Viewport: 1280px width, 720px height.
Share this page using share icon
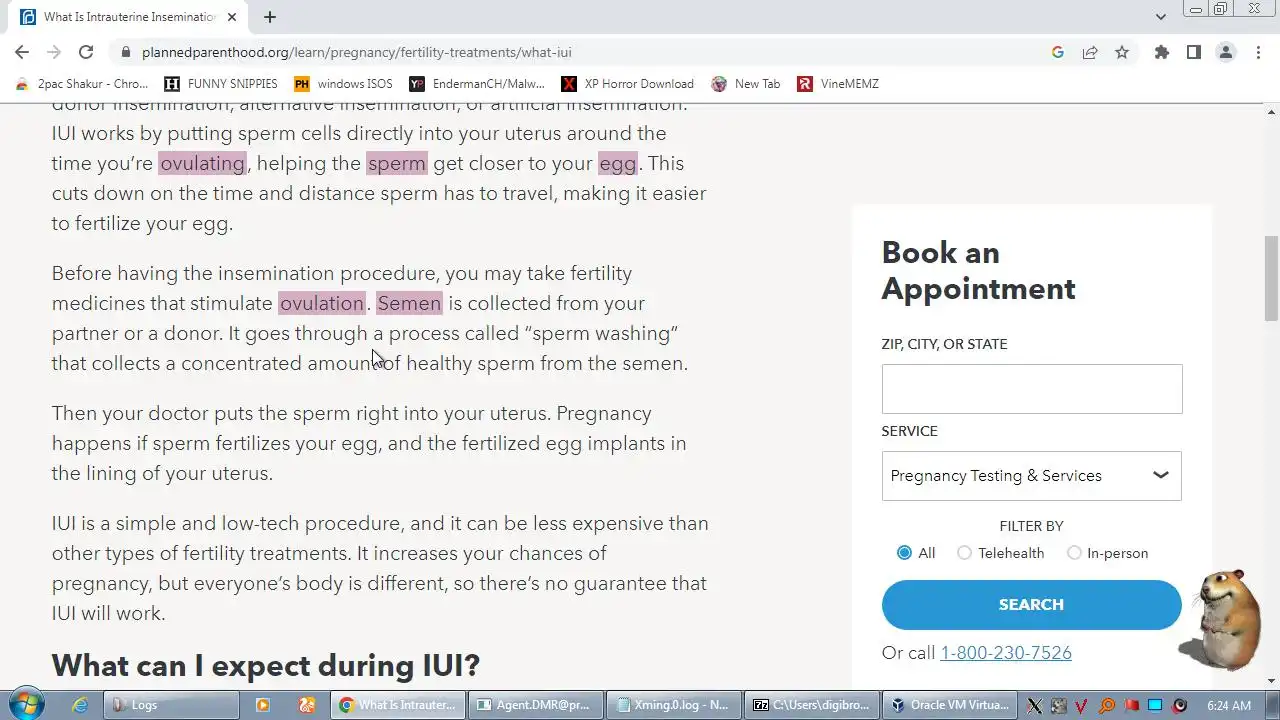coord(1090,52)
